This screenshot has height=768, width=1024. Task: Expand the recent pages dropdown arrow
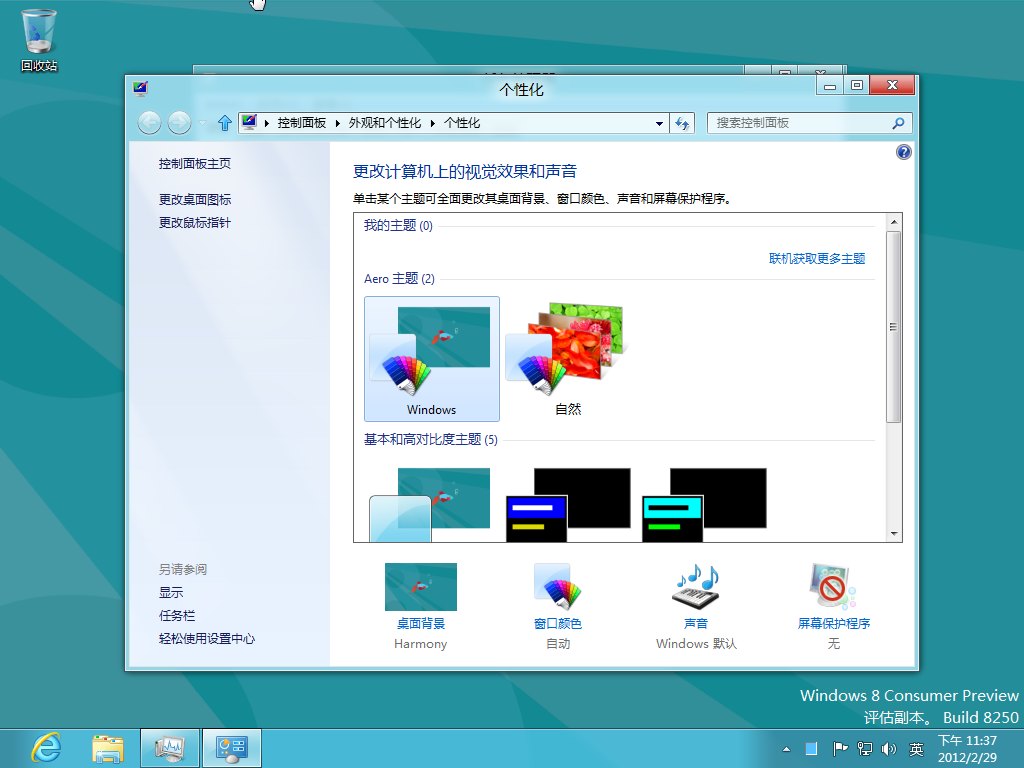pyautogui.click(x=203, y=123)
